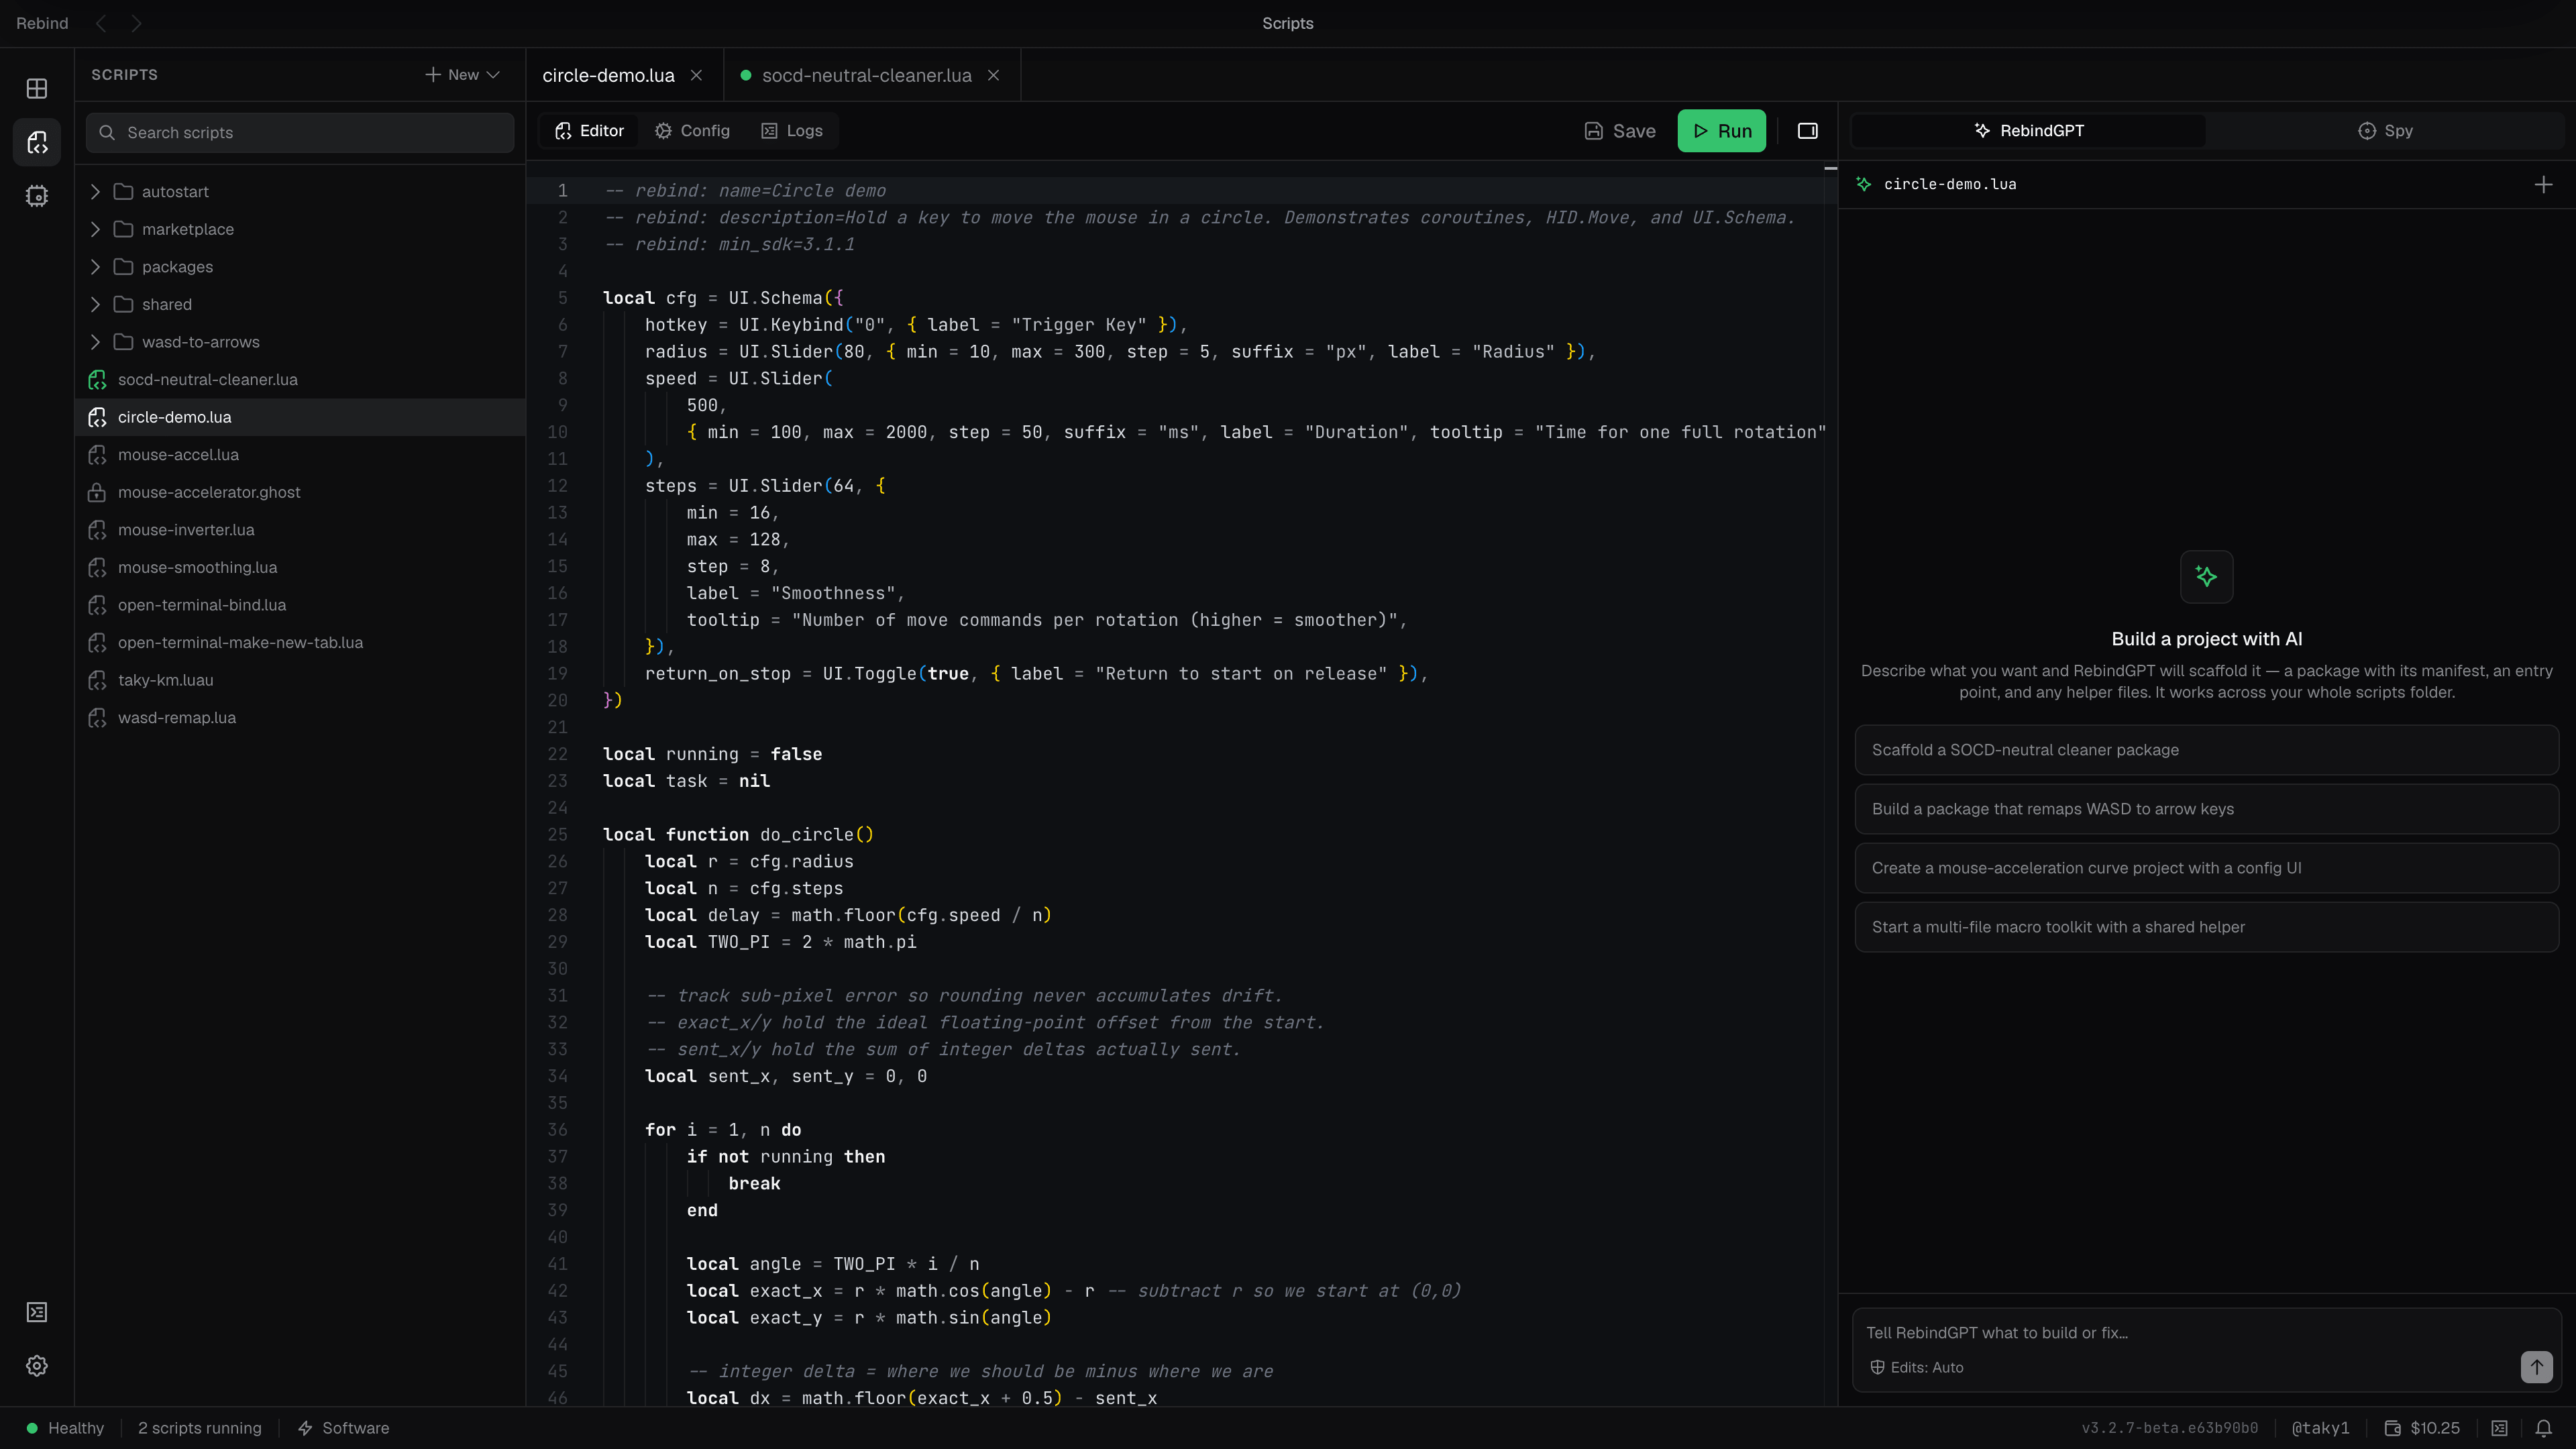
Task: Toggle the right side panel layout icon
Action: 1808,131
